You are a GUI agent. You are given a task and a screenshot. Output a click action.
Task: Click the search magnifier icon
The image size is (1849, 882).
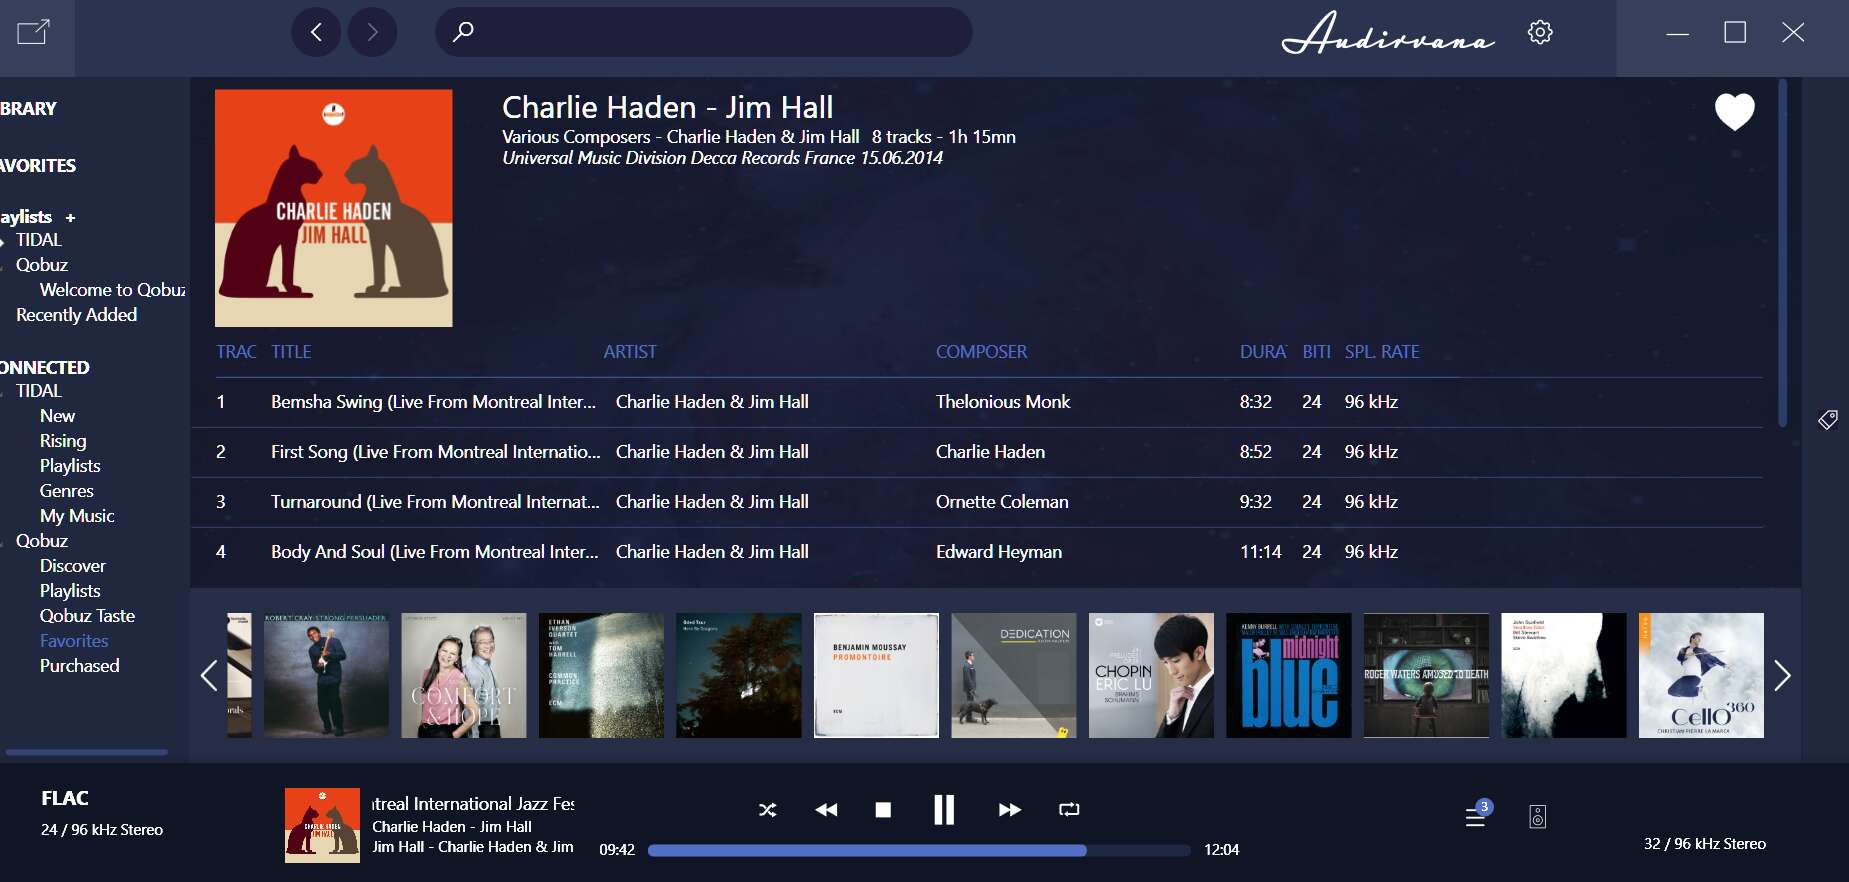click(463, 32)
